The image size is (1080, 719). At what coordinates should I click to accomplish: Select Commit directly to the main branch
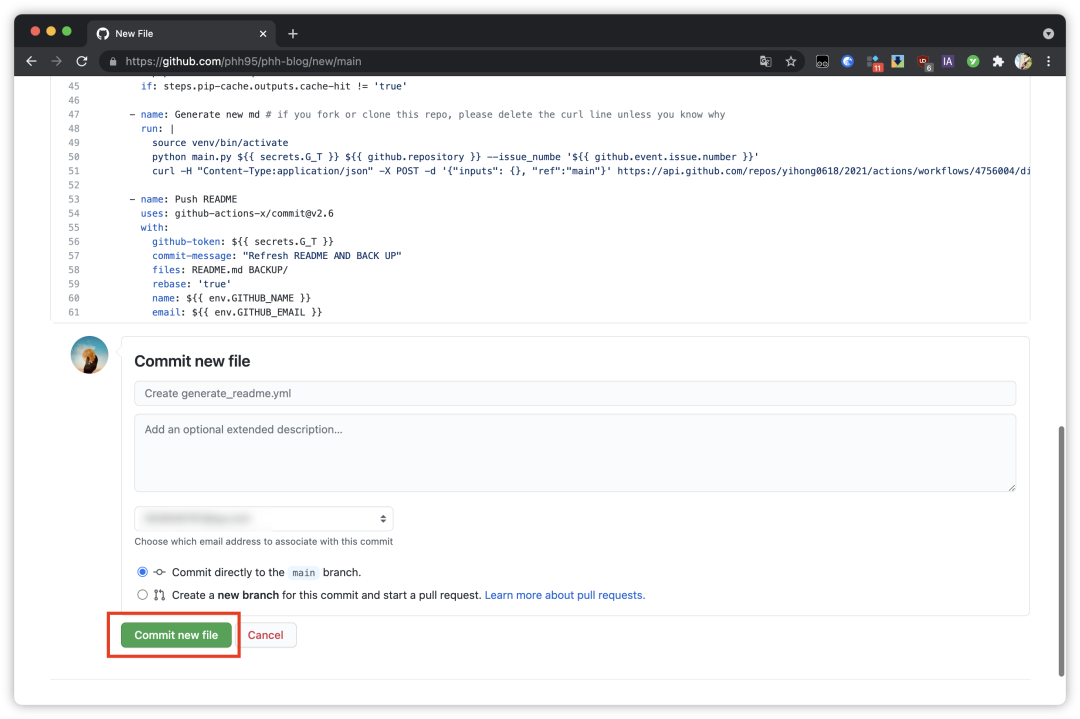pos(142,571)
